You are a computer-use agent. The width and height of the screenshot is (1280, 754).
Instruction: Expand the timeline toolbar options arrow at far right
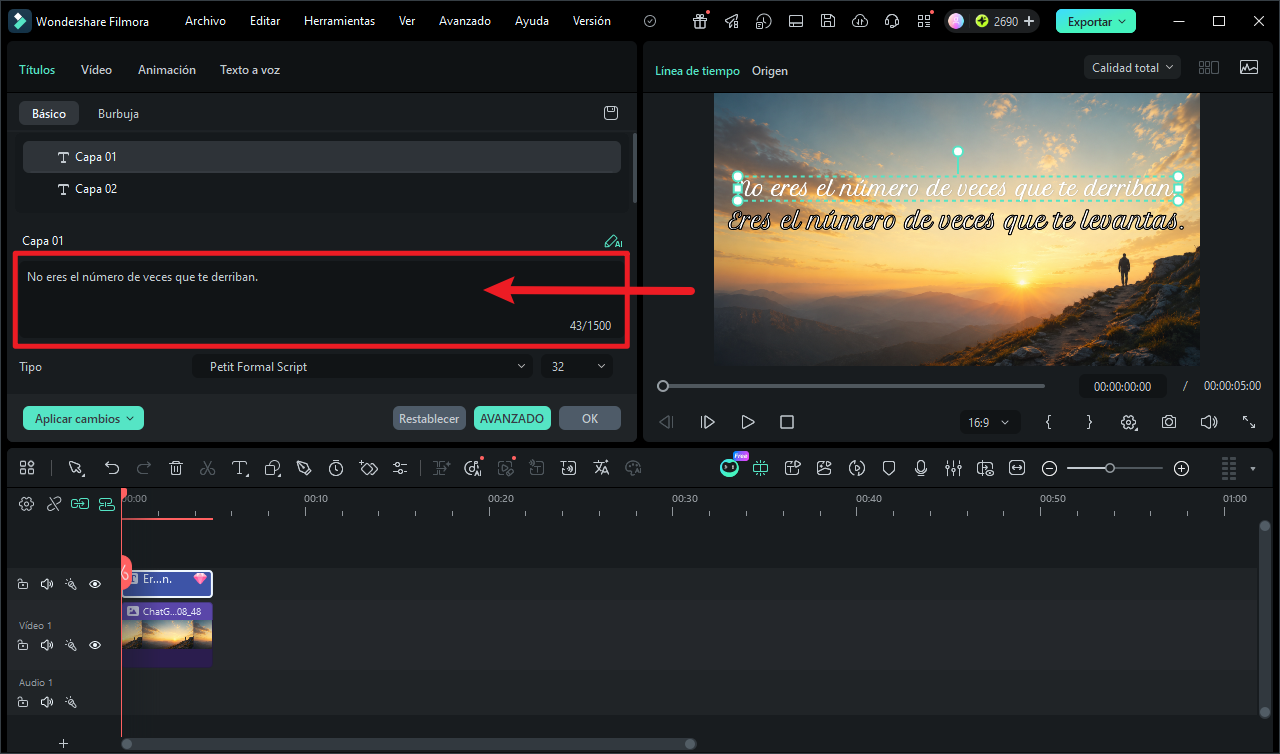[x=1253, y=468]
